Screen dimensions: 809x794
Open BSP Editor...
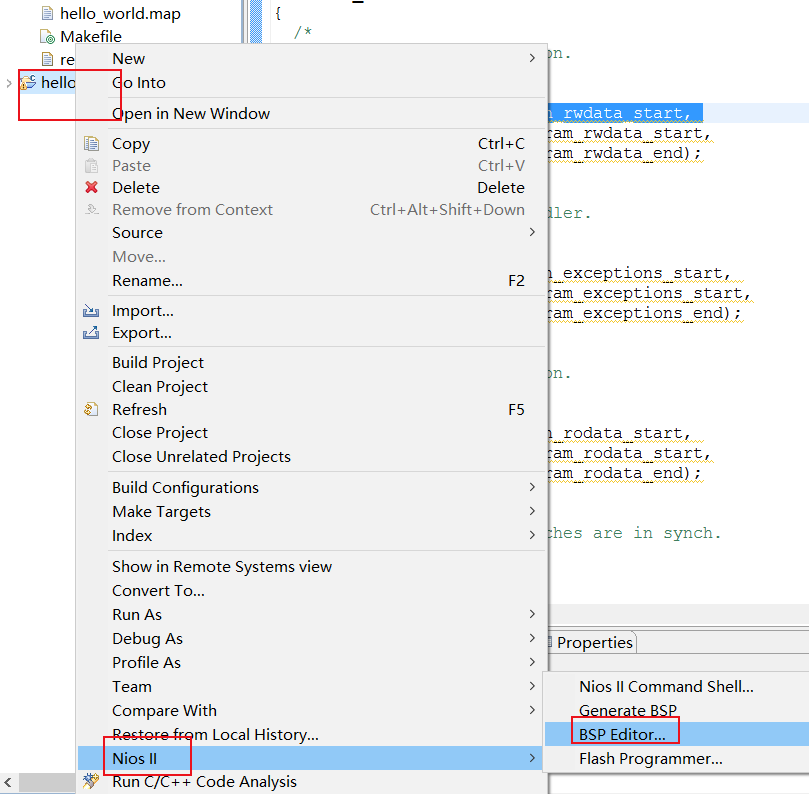(x=677, y=734)
